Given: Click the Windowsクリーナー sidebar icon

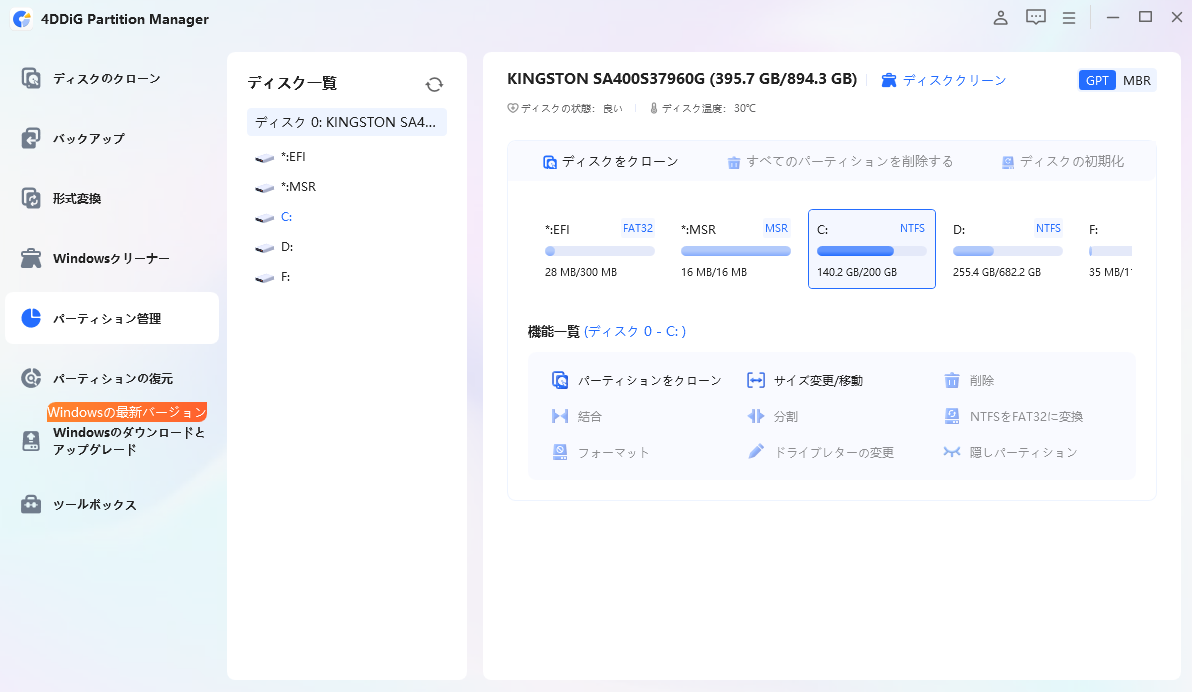Looking at the screenshot, I should click(x=31, y=259).
